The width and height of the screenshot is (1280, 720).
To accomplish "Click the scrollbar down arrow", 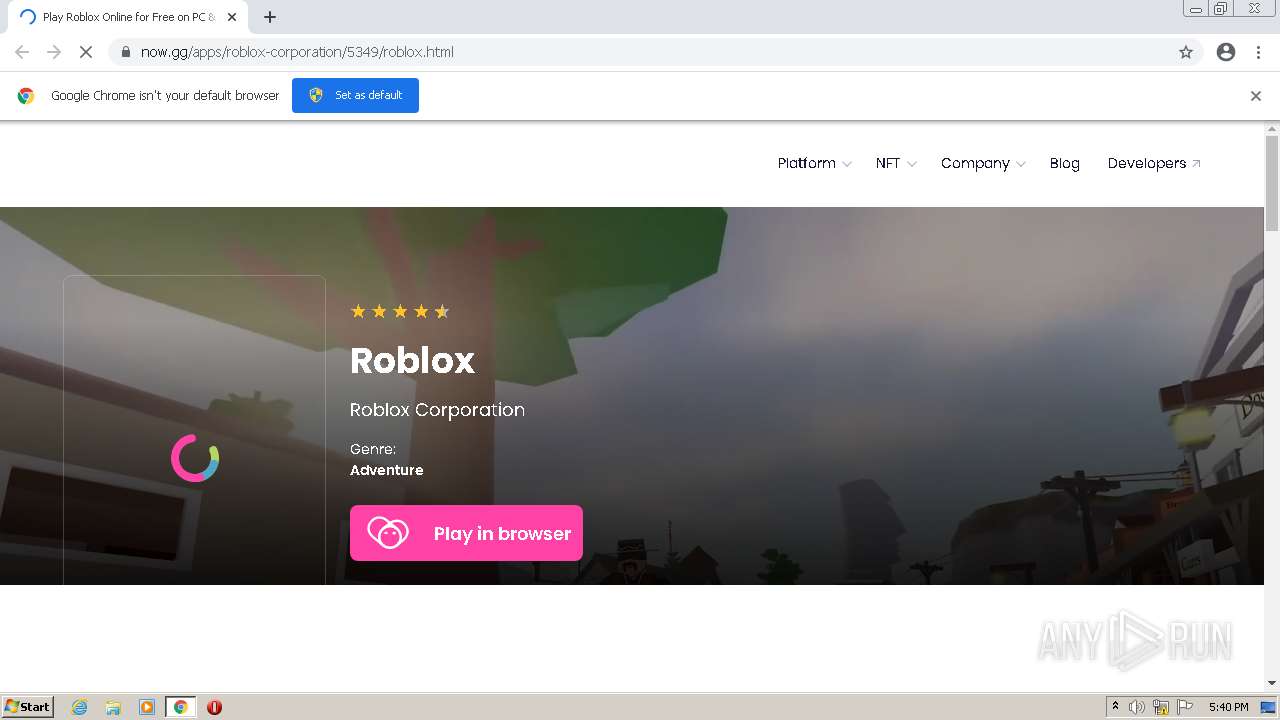I will (1272, 683).
